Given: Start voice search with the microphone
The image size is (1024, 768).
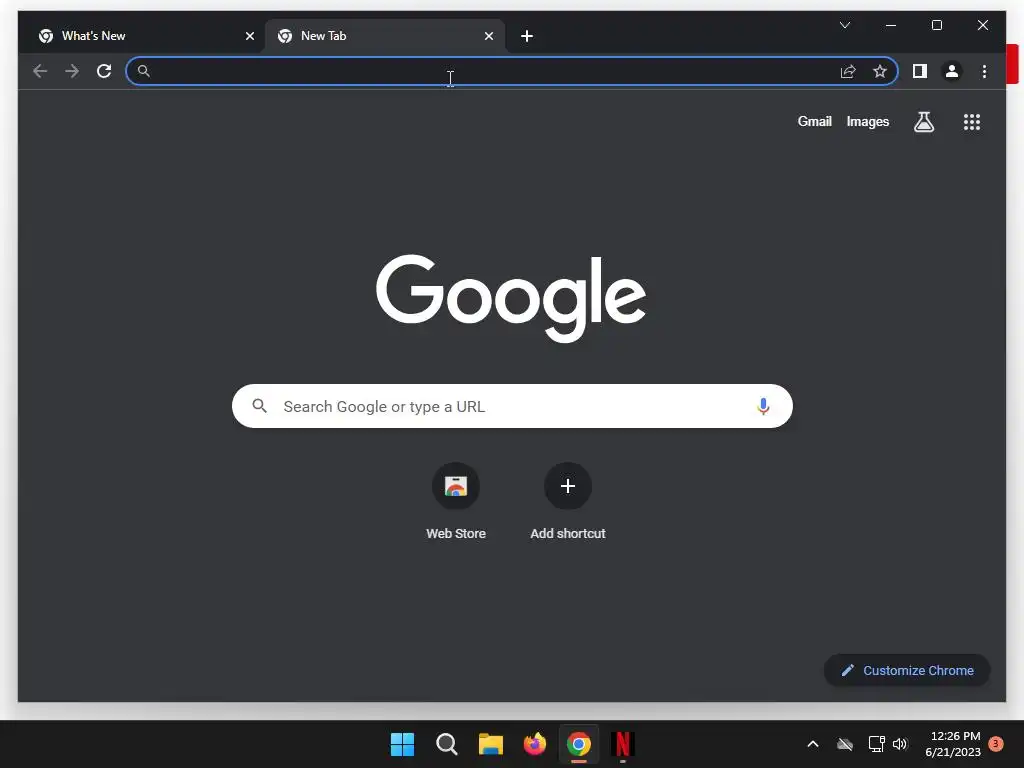Looking at the screenshot, I should (763, 406).
